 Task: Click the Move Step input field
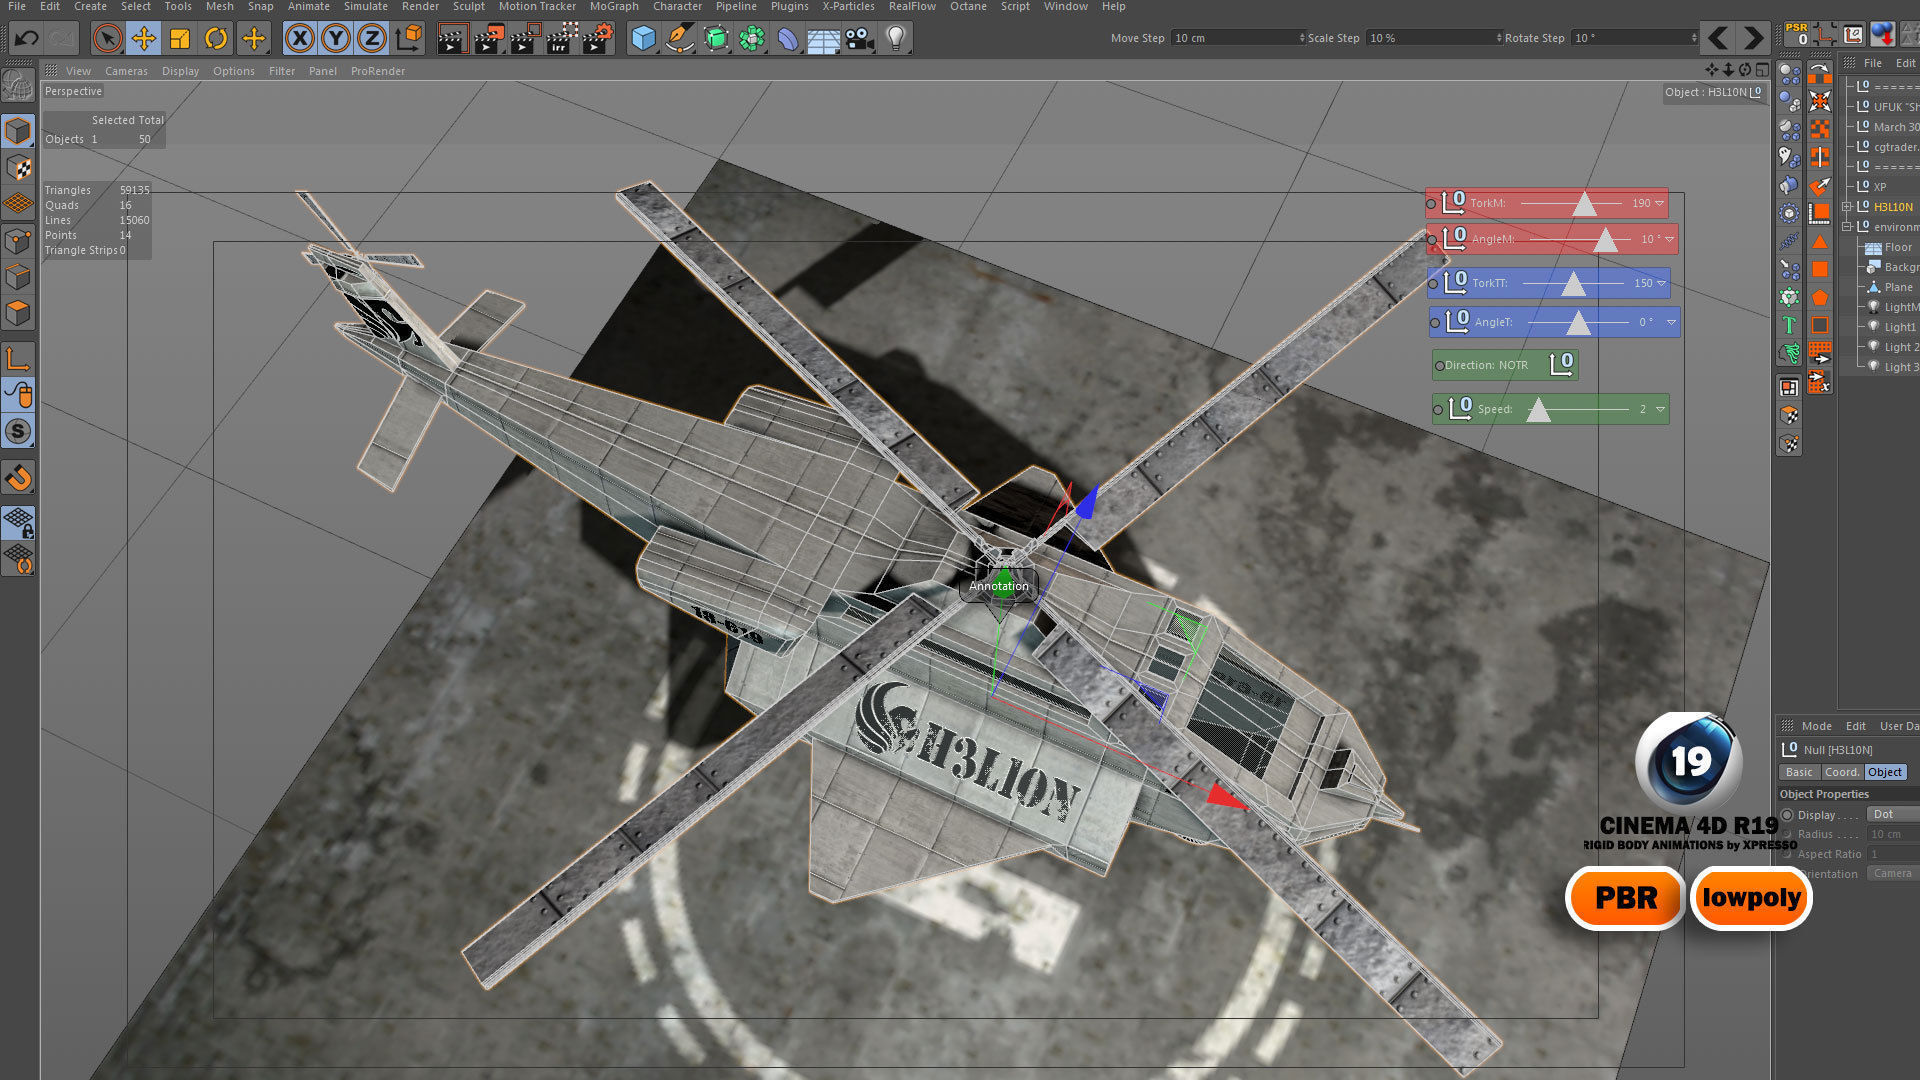[1238, 38]
